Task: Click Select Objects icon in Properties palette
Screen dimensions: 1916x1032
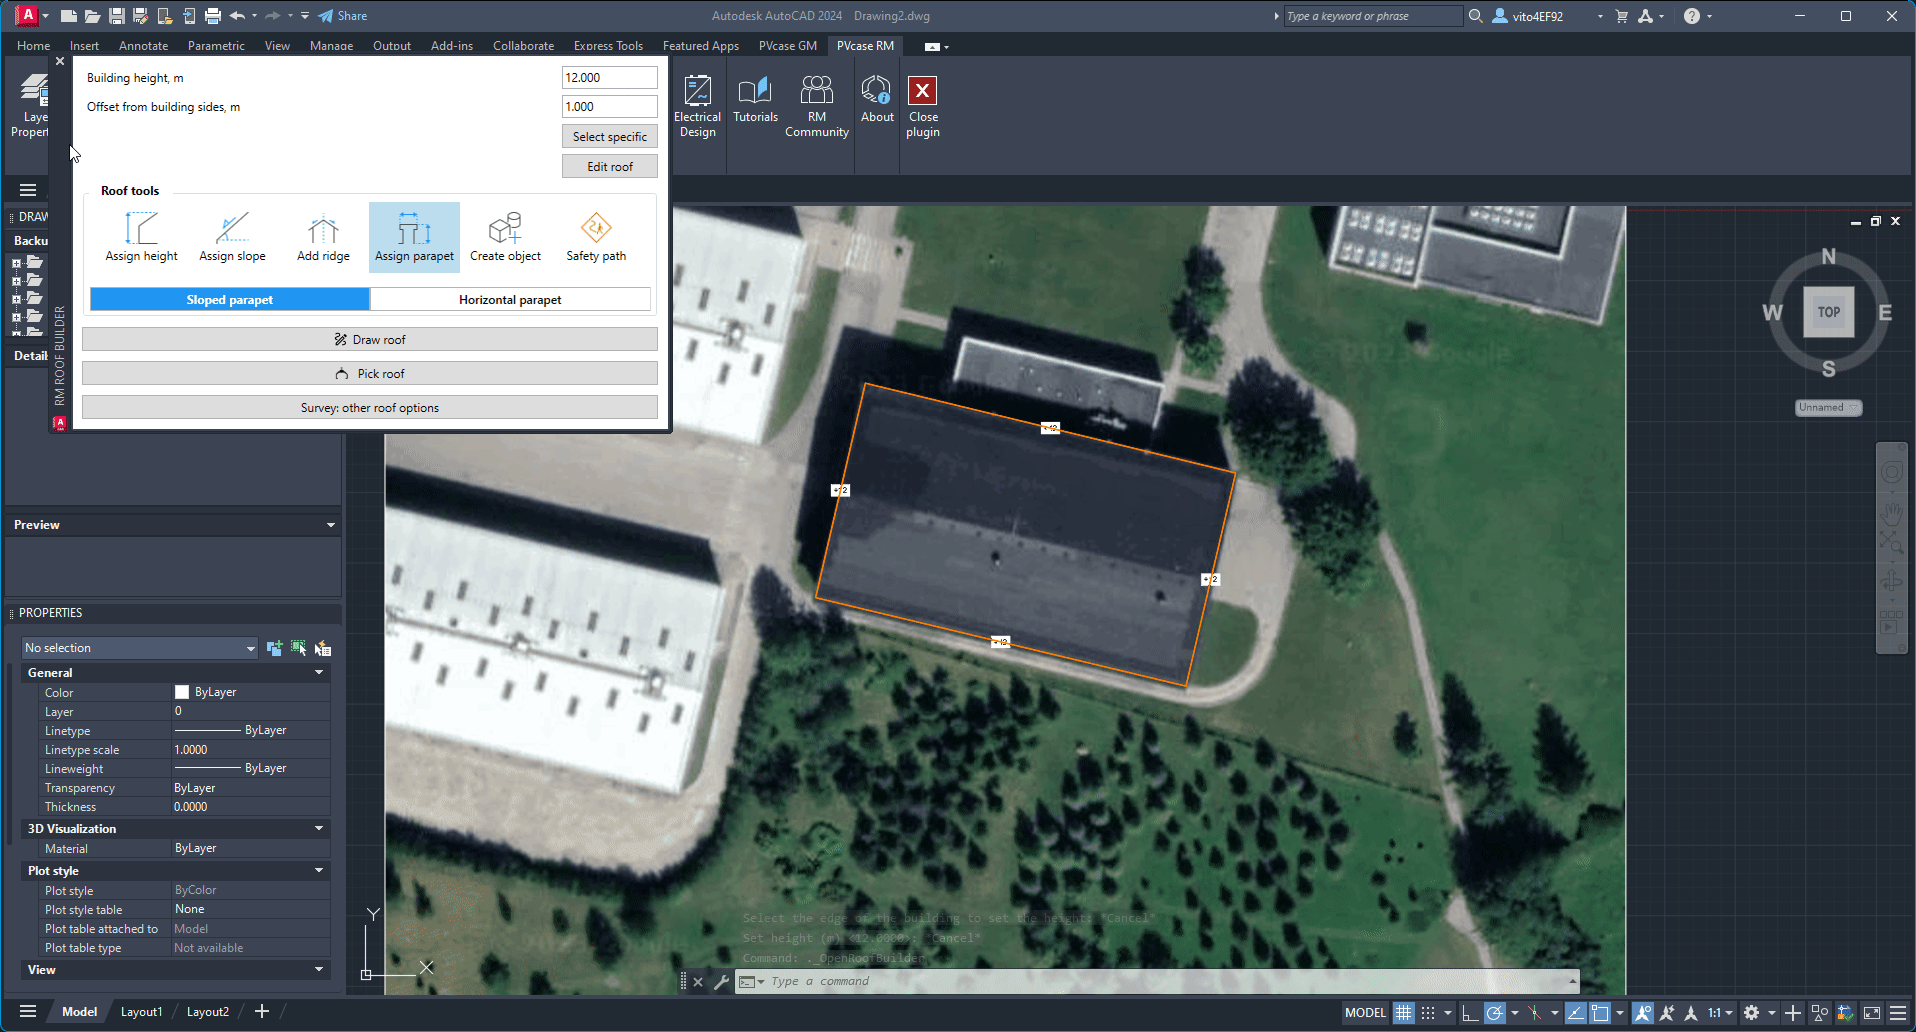Action: tap(298, 648)
